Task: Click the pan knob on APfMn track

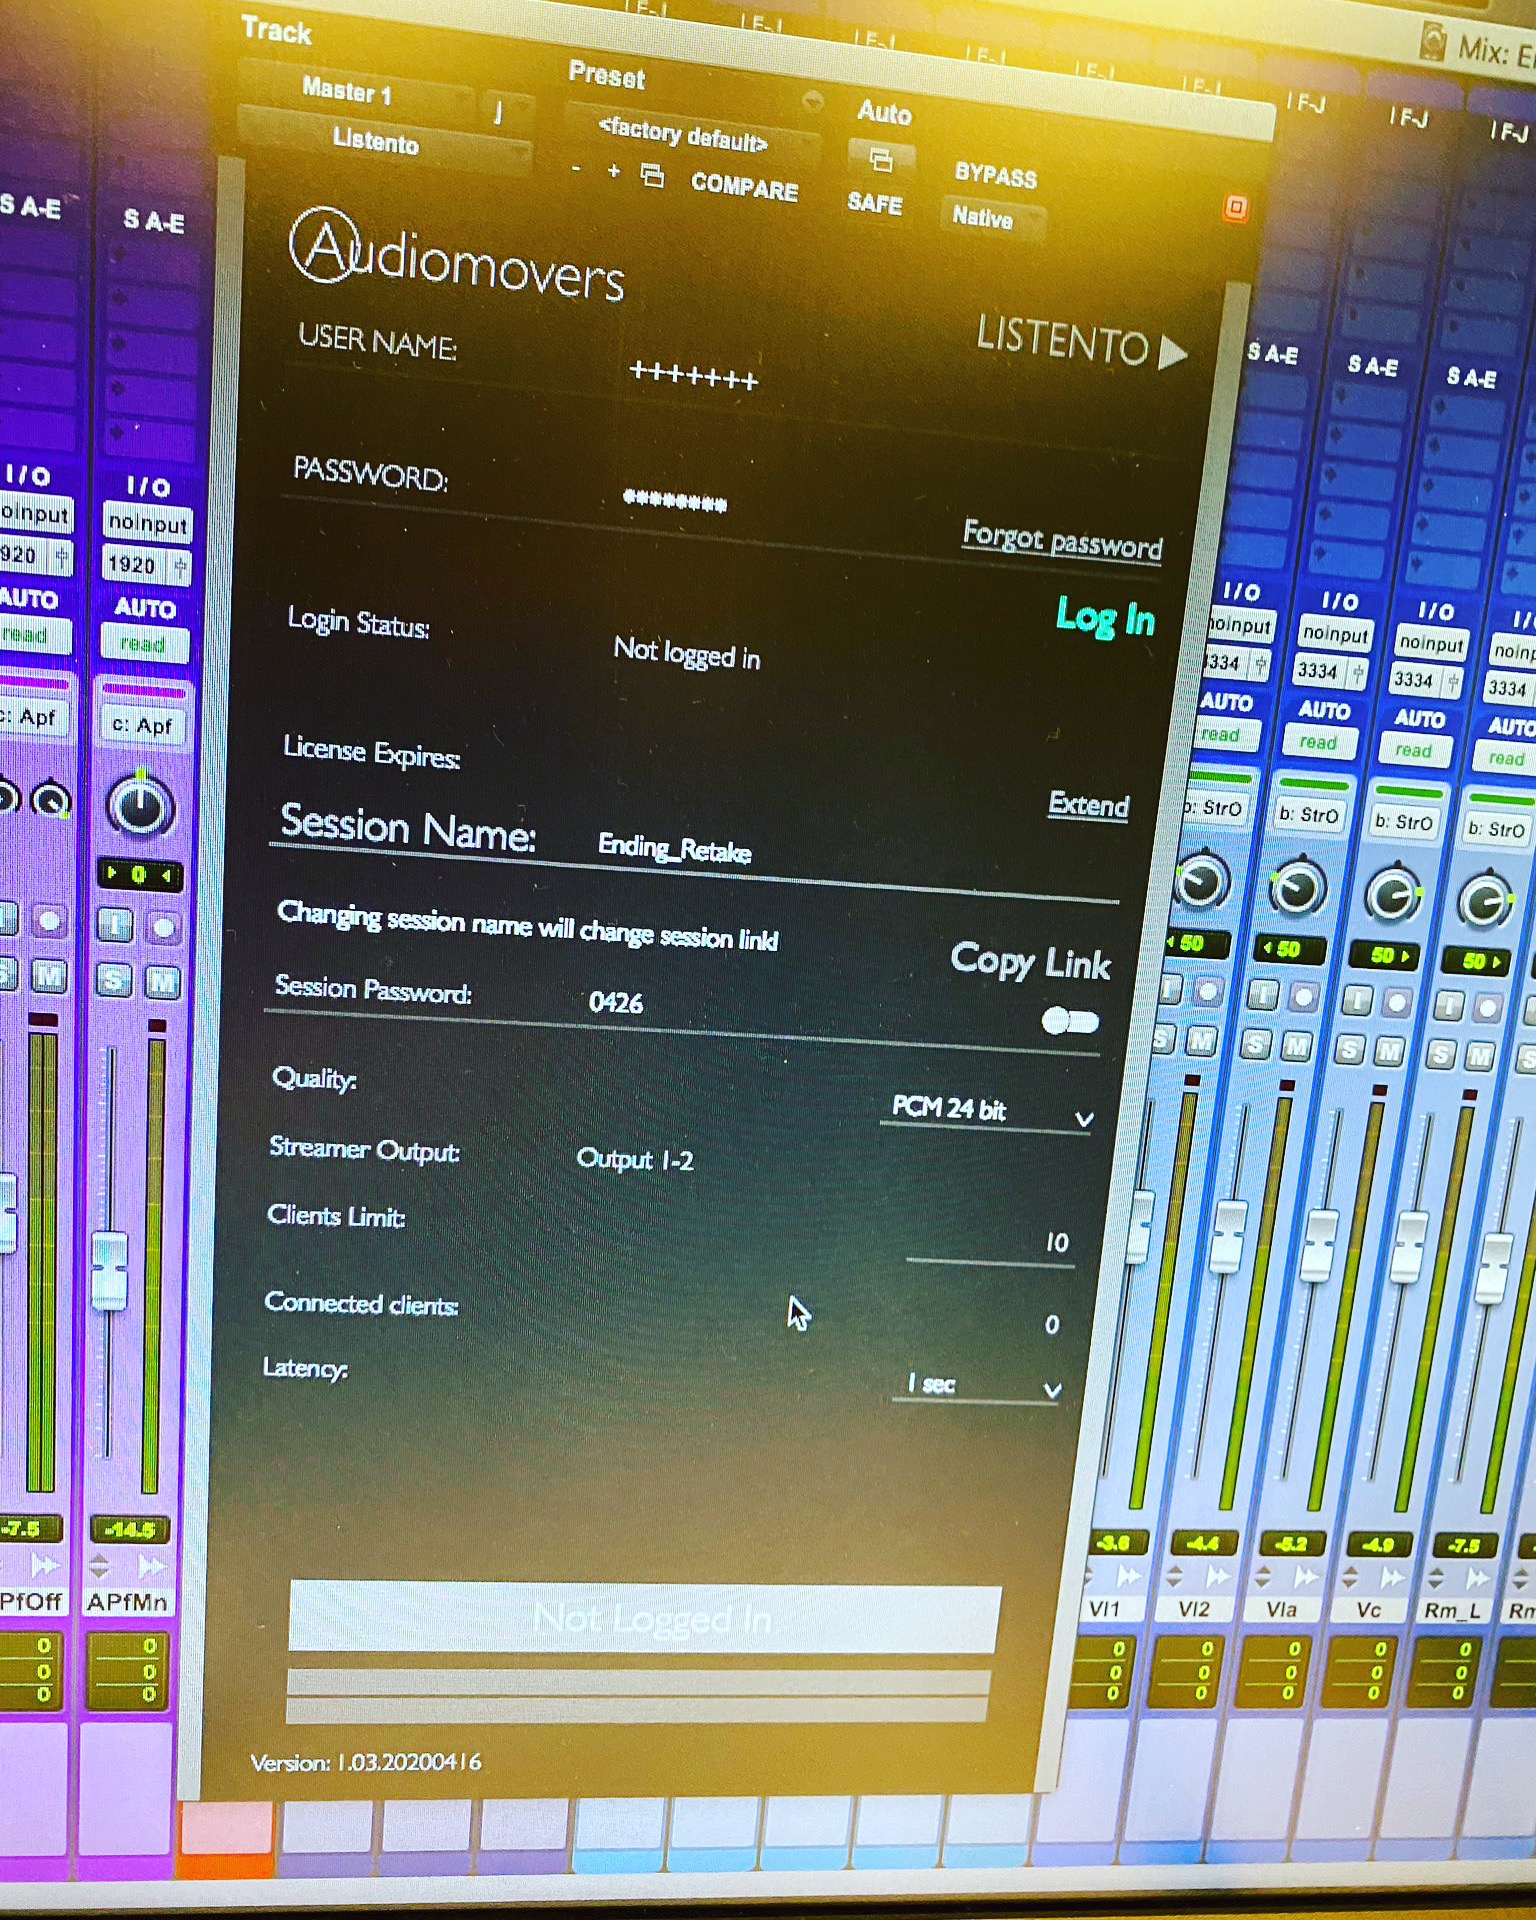Action: 140,806
